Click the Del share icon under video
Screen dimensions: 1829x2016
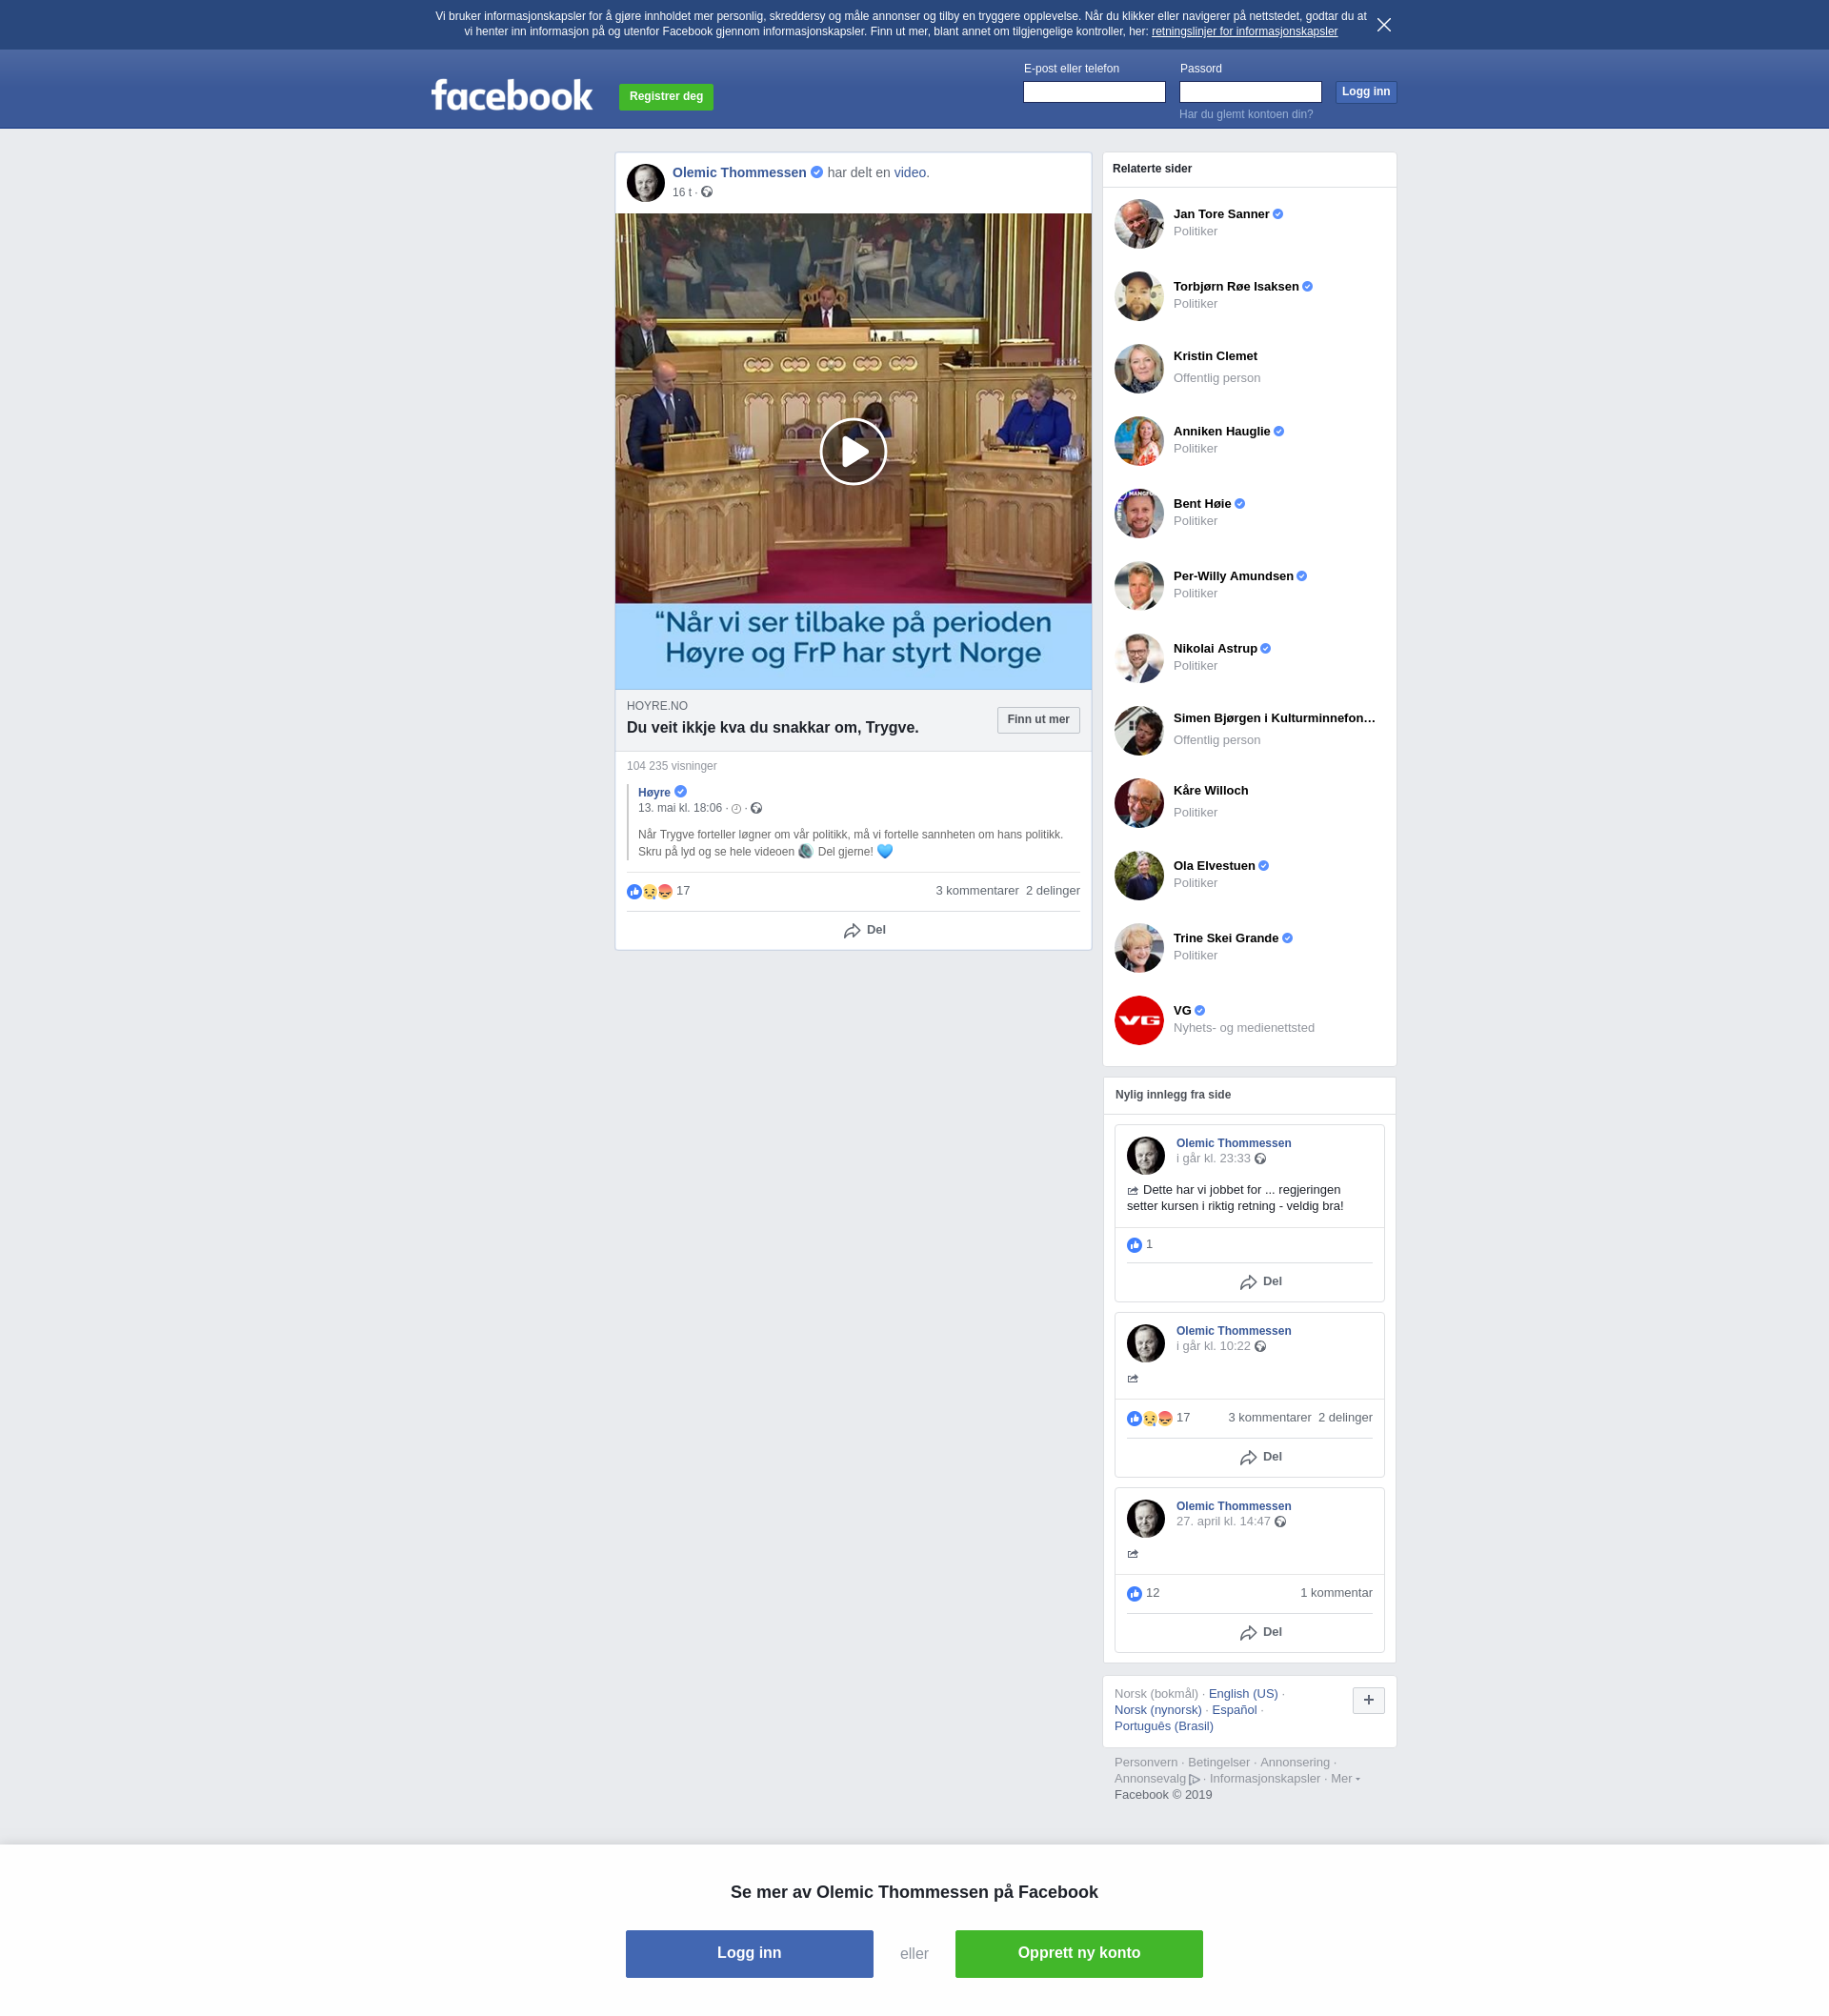click(x=852, y=931)
